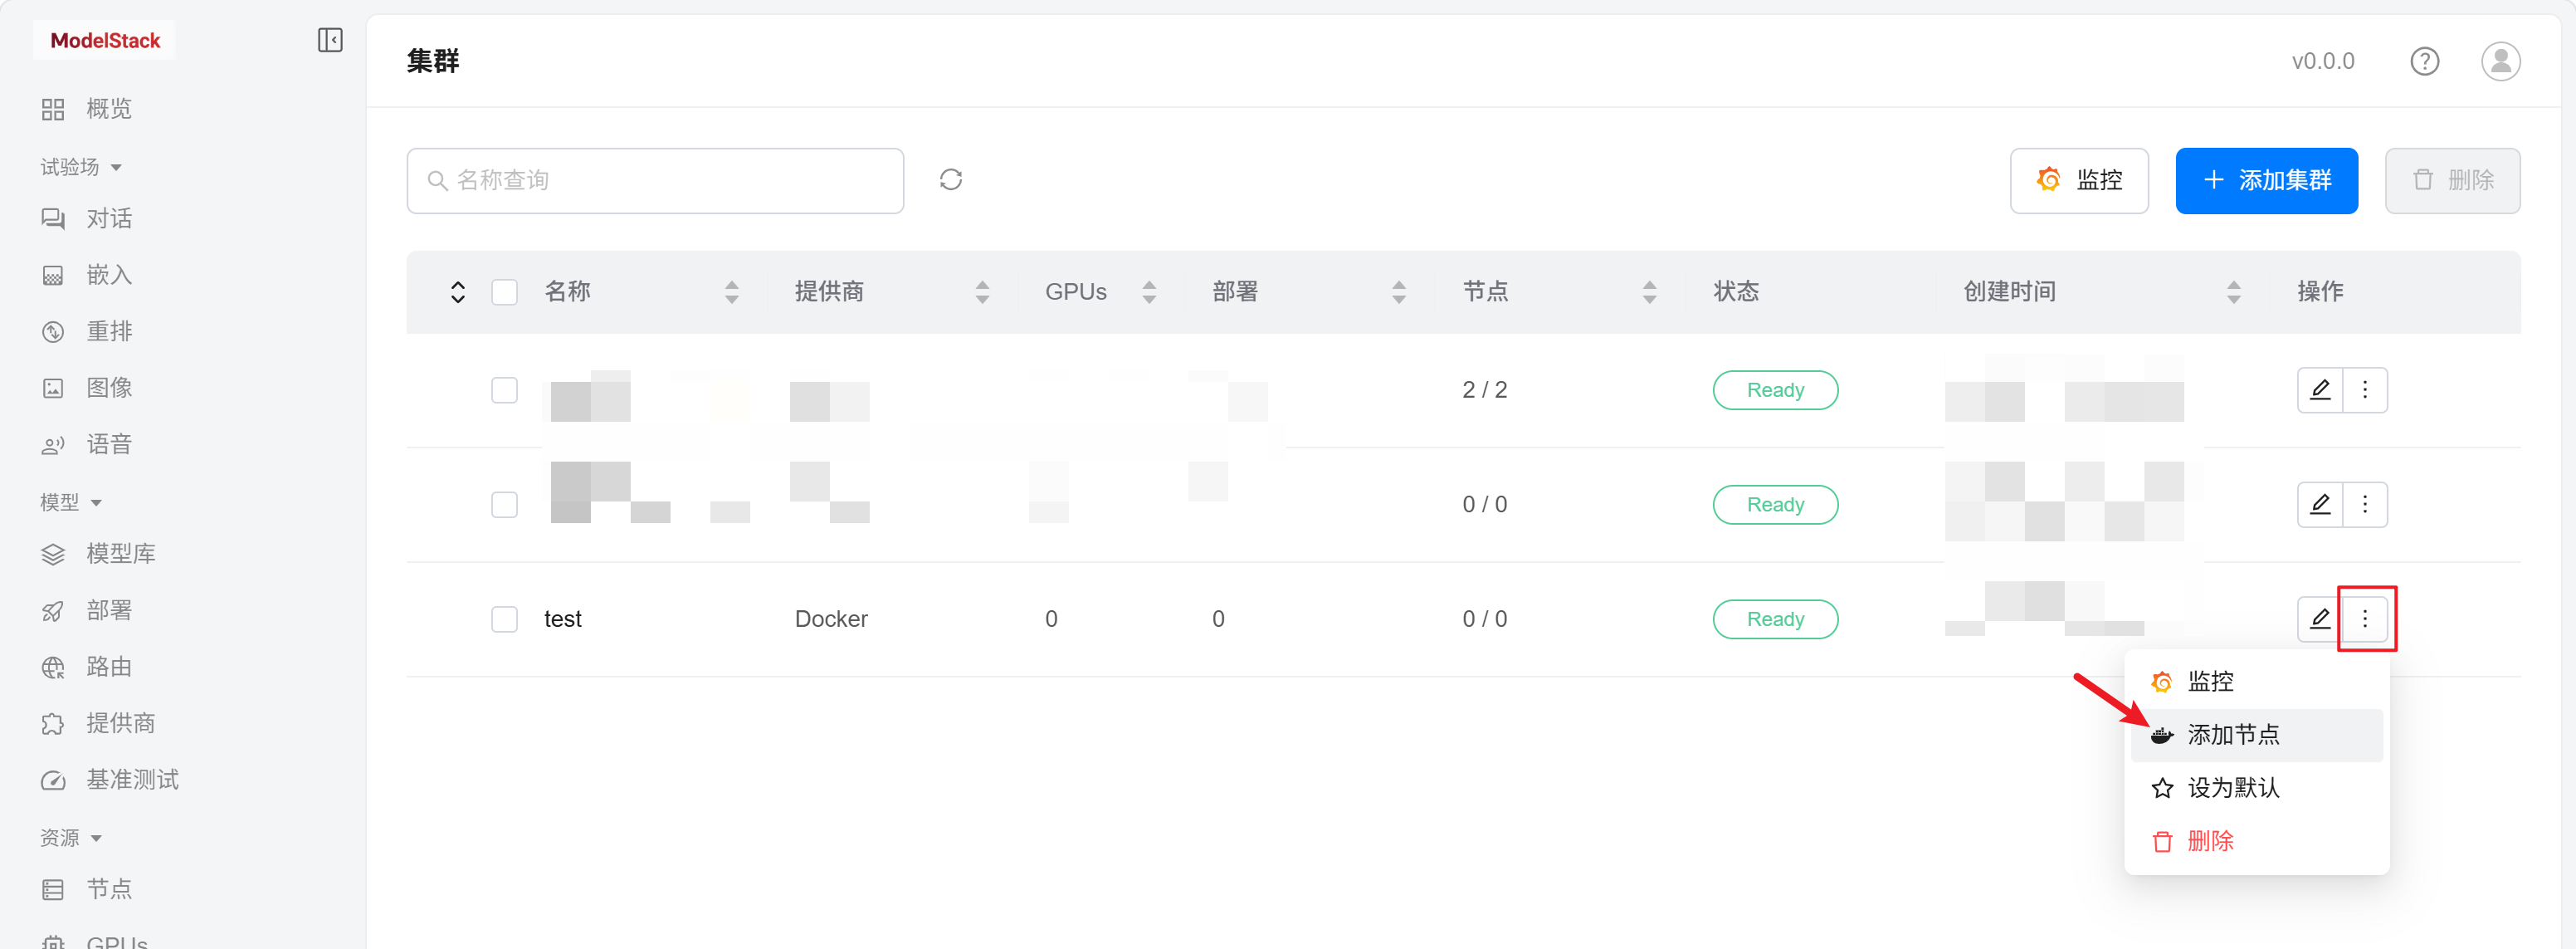Choose 添加节点 from the row menu

click(x=2257, y=735)
